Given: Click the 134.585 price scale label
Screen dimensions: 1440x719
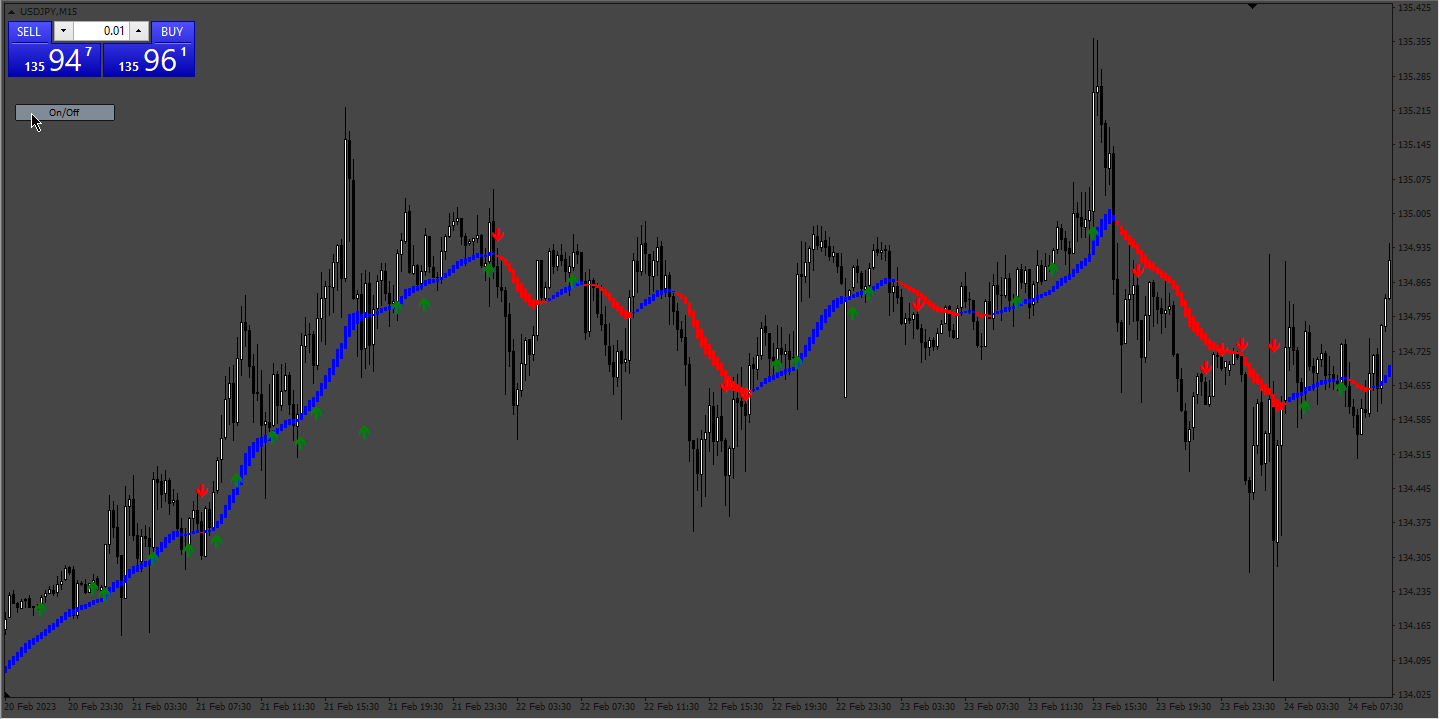Looking at the screenshot, I should [1413, 420].
